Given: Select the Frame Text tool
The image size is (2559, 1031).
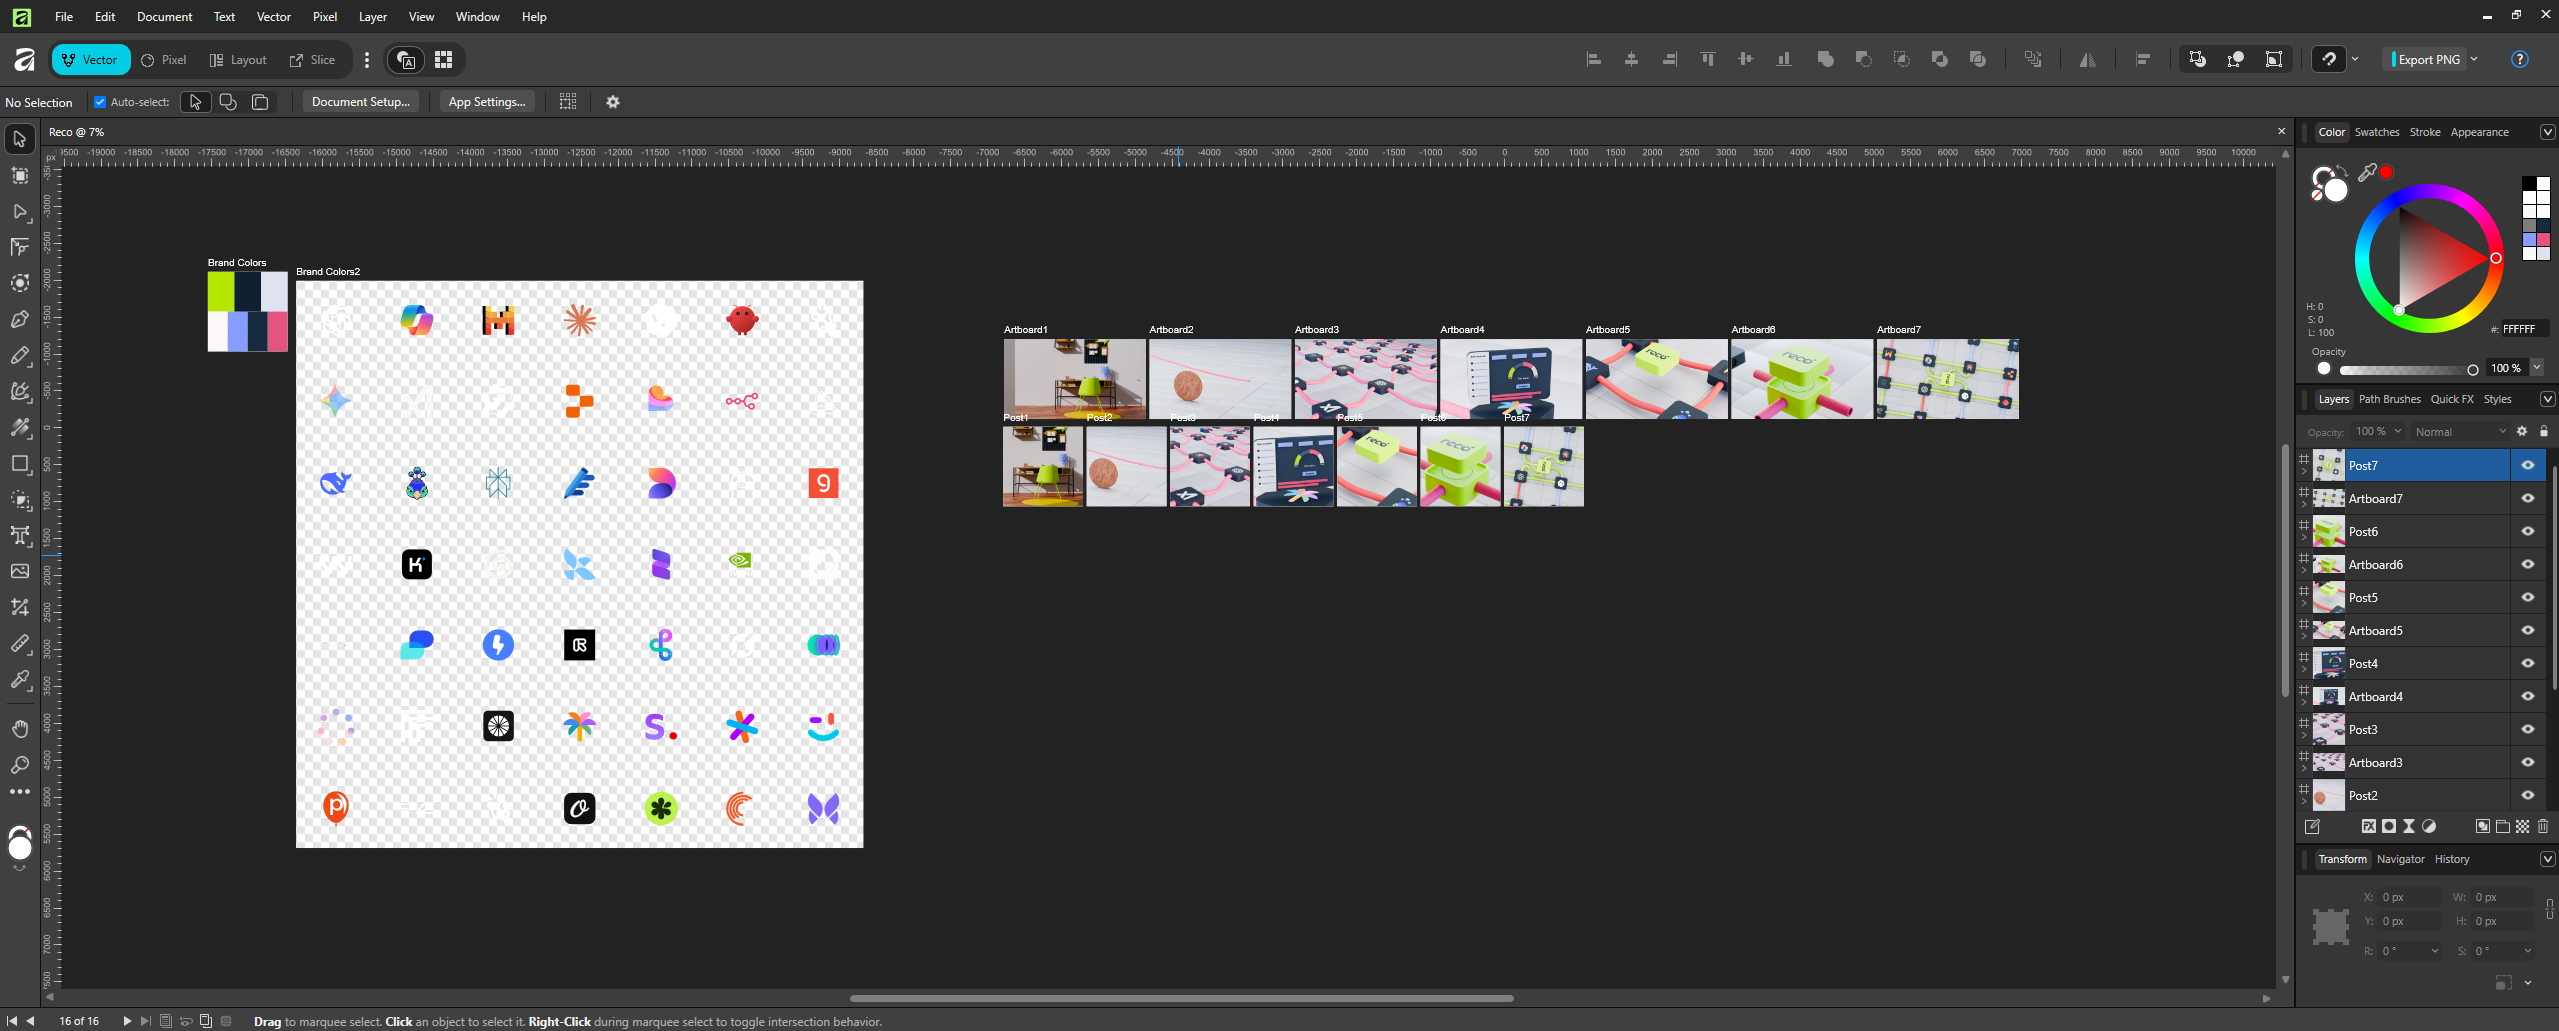Looking at the screenshot, I should [x=19, y=535].
